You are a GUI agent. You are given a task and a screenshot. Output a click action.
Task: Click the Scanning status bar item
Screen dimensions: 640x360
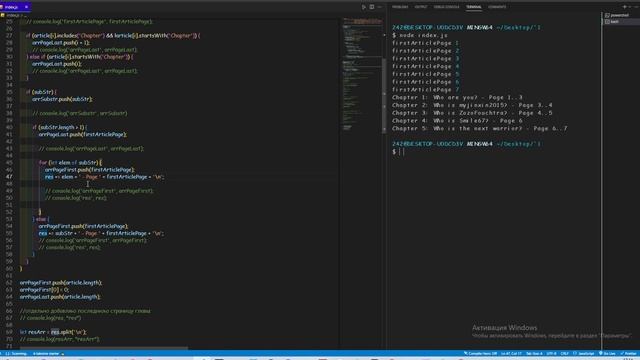(16, 353)
